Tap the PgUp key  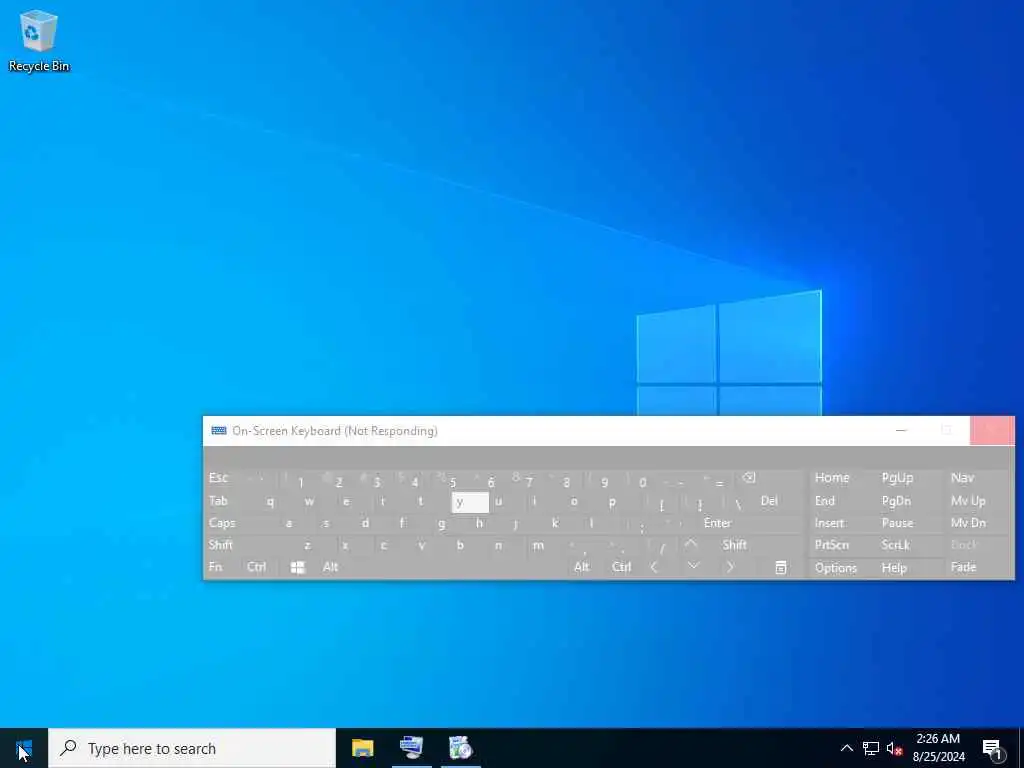[897, 477]
